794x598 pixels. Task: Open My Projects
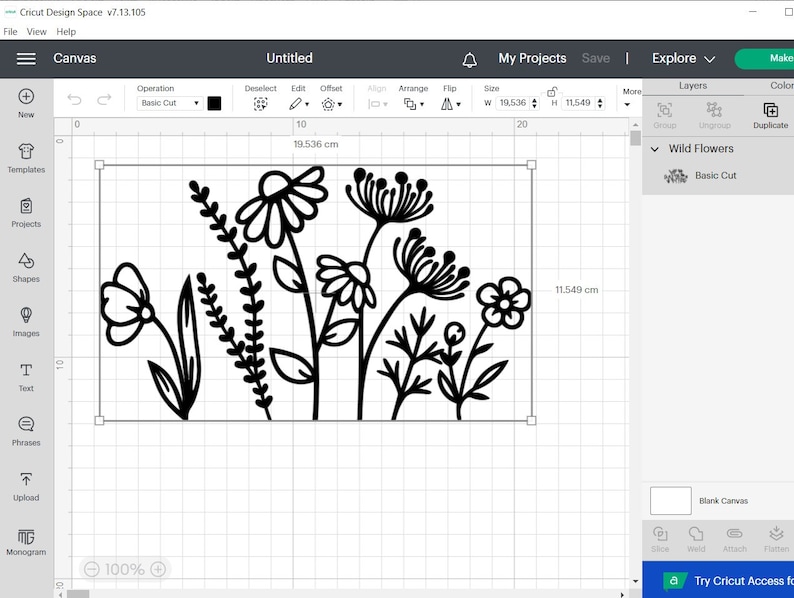click(532, 59)
